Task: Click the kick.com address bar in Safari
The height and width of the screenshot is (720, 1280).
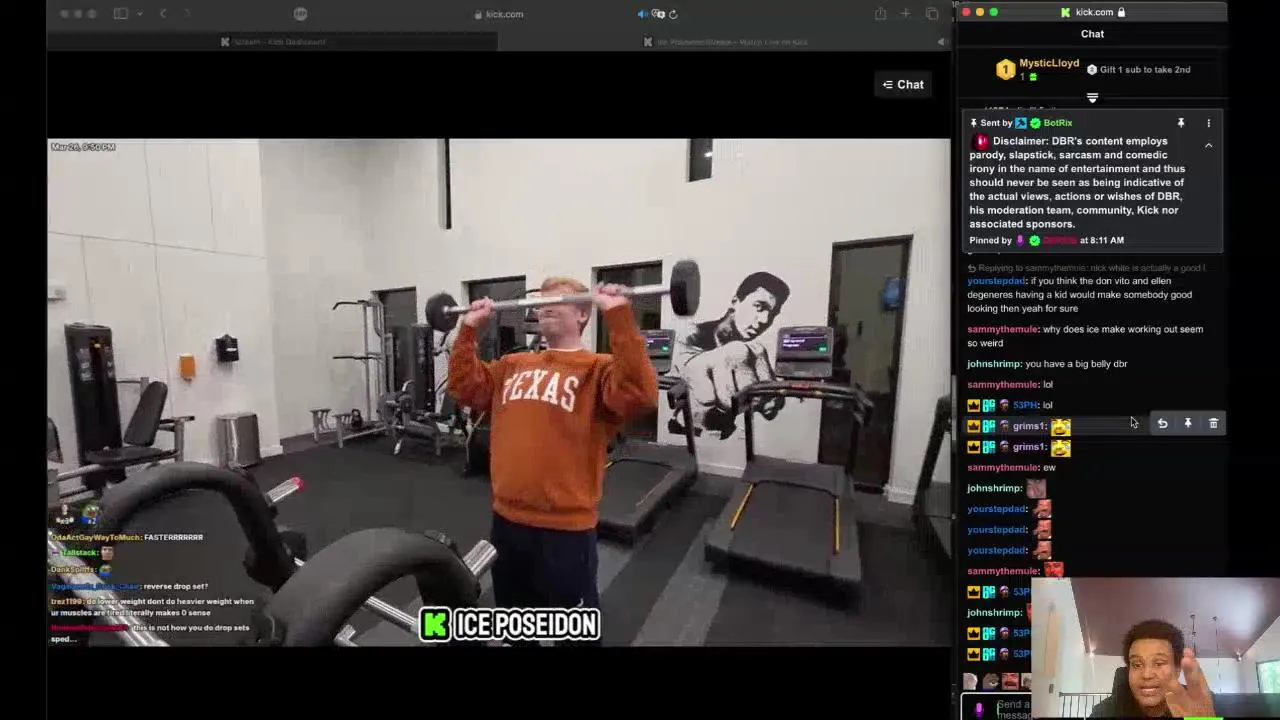Action: pyautogui.click(x=499, y=14)
